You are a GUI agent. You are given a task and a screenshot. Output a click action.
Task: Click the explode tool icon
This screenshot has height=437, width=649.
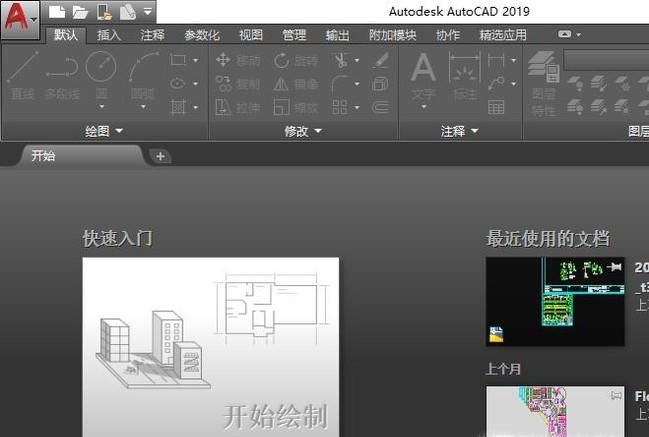click(x=380, y=84)
